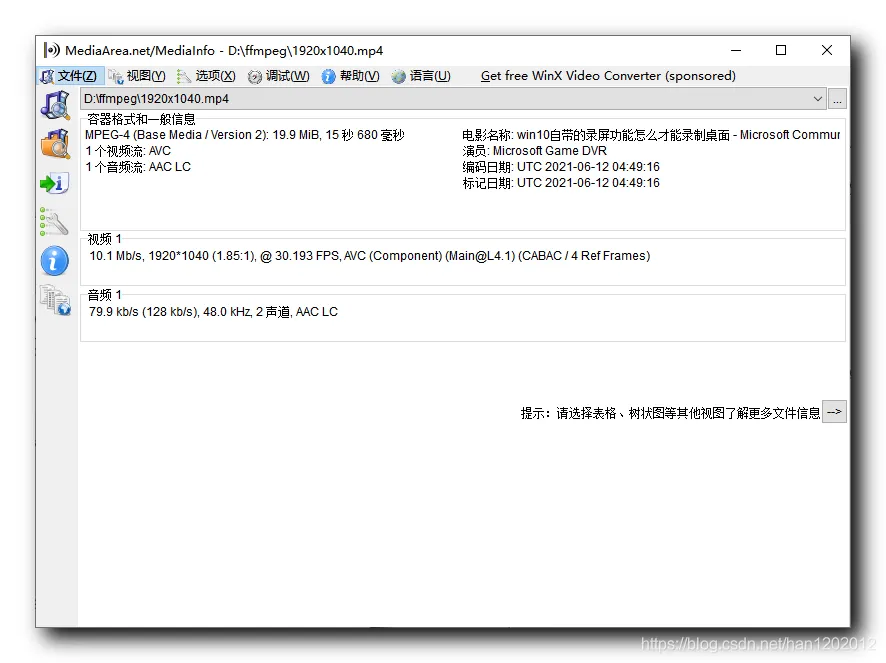Click the green arrow Export sidebar icon
Screen dimensions: 886x663
[x=55, y=183]
